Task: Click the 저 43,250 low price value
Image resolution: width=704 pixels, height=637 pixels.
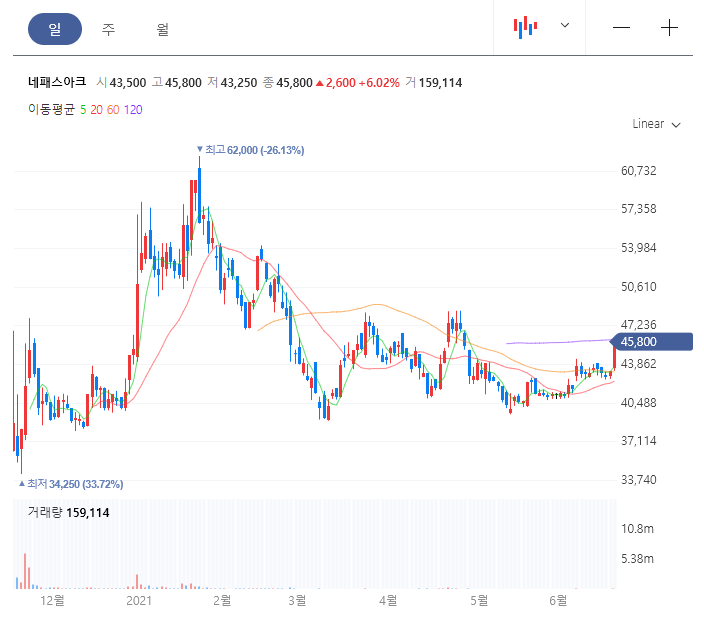Action: click(232, 83)
